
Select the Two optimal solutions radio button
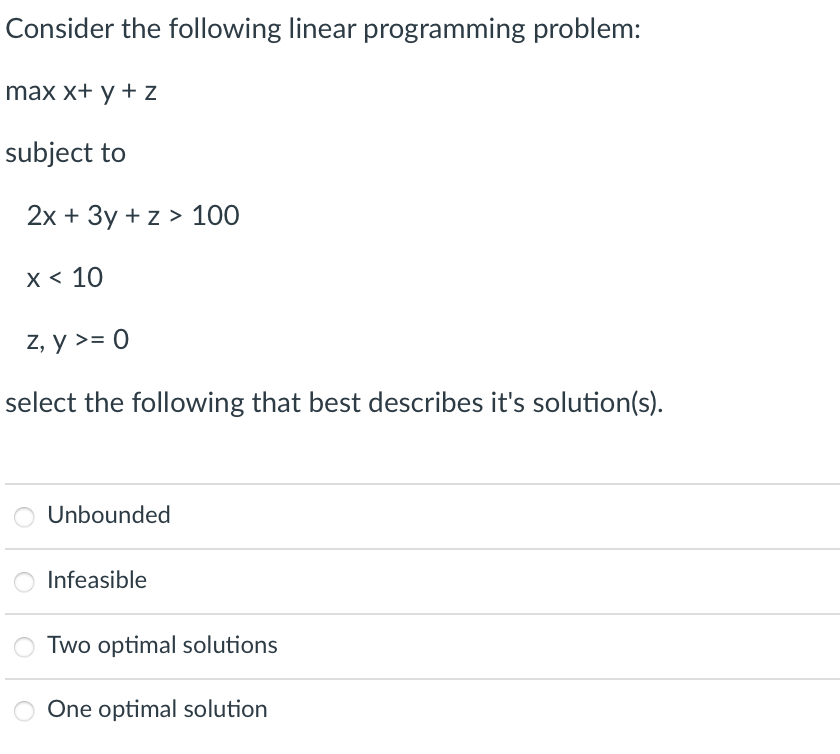tap(24, 646)
